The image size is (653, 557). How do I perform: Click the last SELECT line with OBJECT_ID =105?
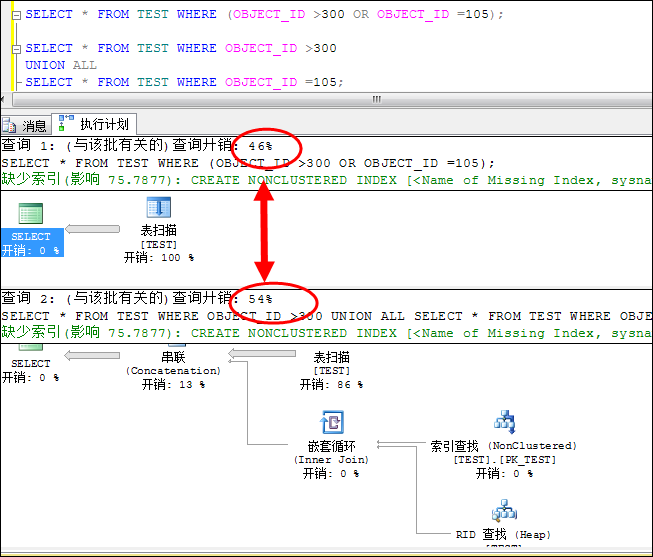tap(185, 82)
